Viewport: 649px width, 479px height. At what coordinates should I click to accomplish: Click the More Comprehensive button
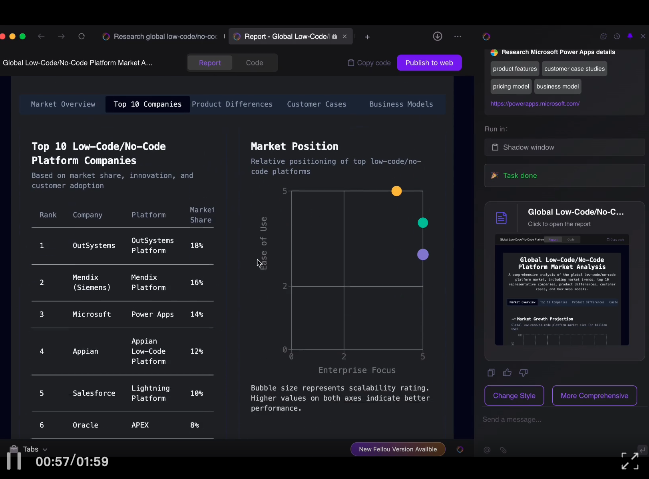(x=594, y=395)
